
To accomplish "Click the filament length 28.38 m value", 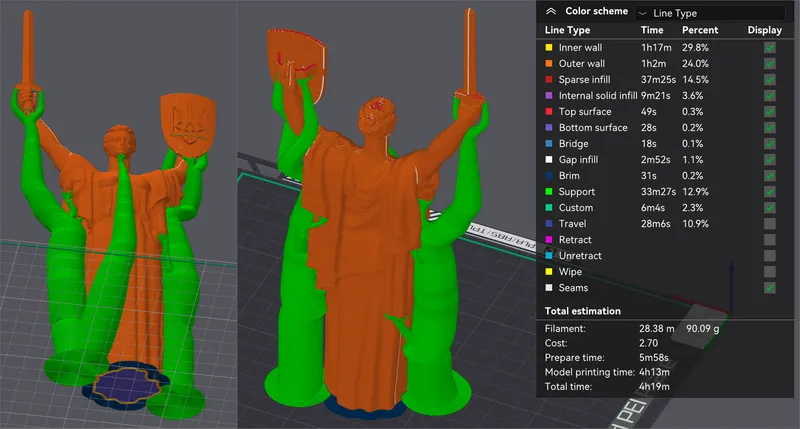I will click(x=657, y=329).
